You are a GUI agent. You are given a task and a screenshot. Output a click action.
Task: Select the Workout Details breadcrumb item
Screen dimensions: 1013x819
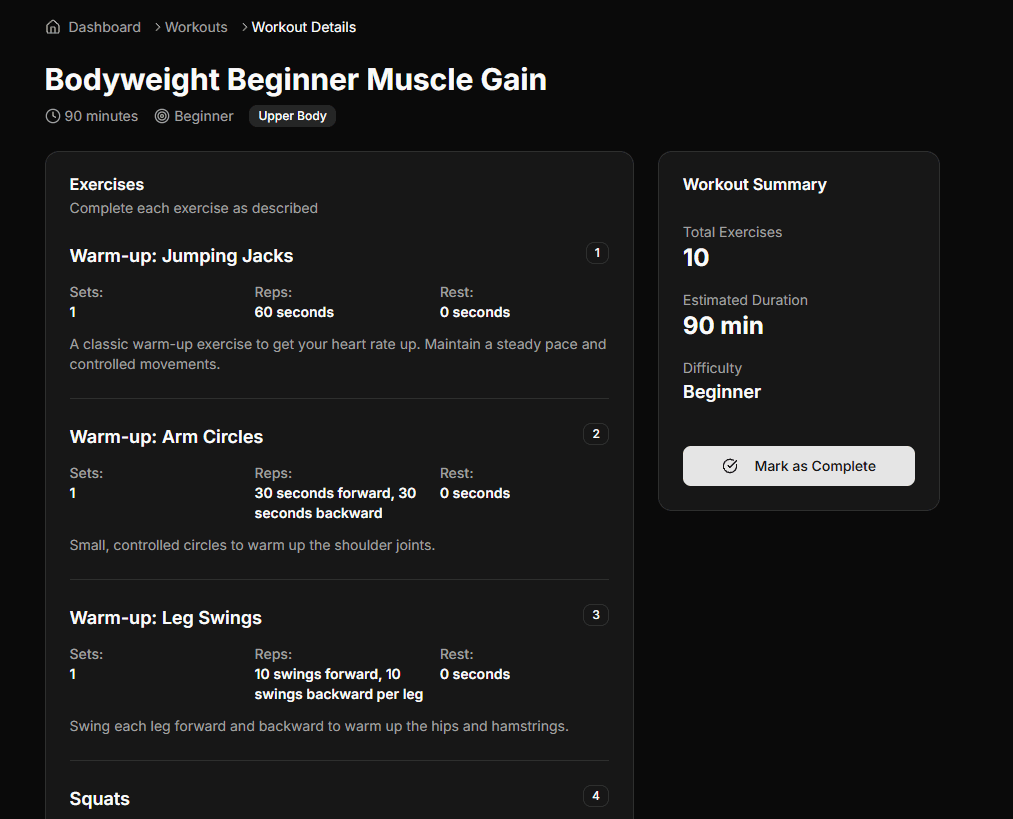[303, 27]
